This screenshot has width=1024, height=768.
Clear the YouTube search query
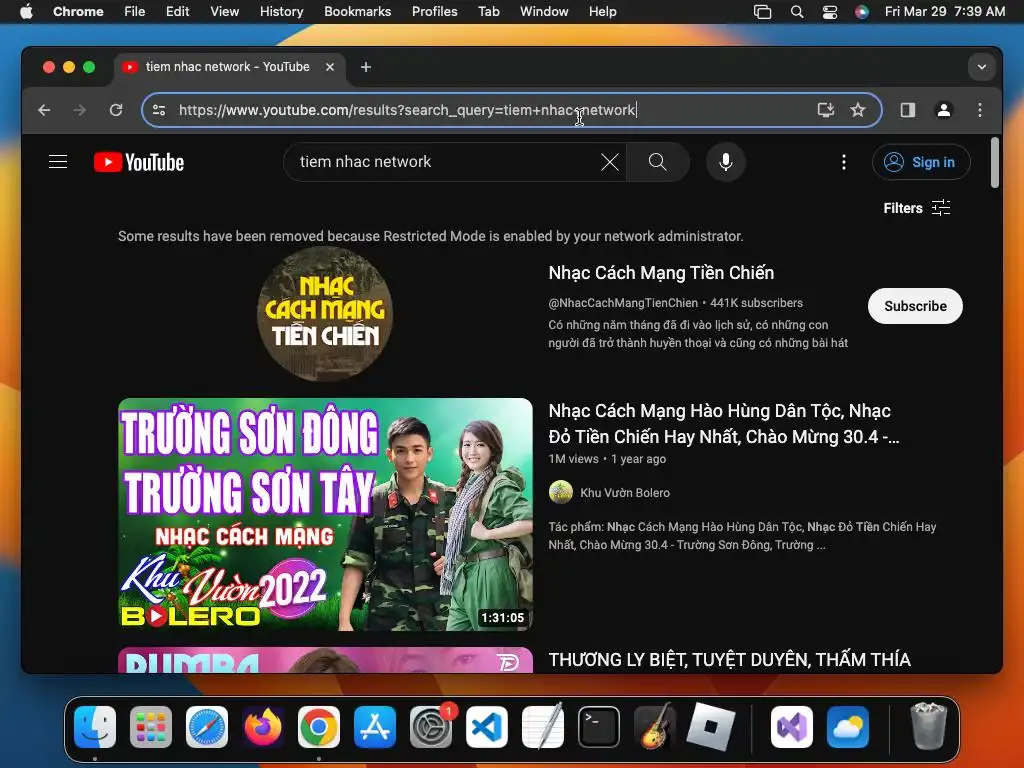[x=609, y=162]
